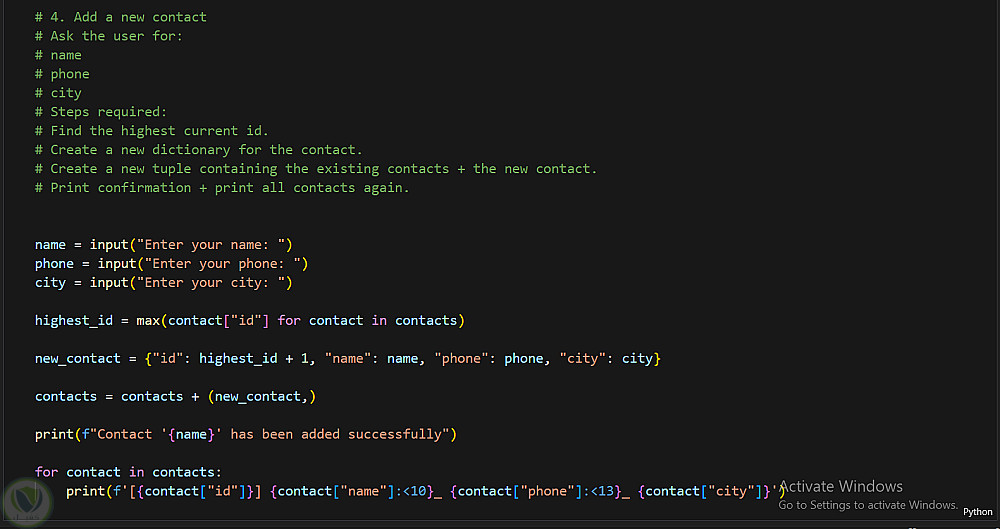This screenshot has height=529, width=1000.
Task: Click the "Activate Windows" watermark text
Action: pyautogui.click(x=841, y=486)
